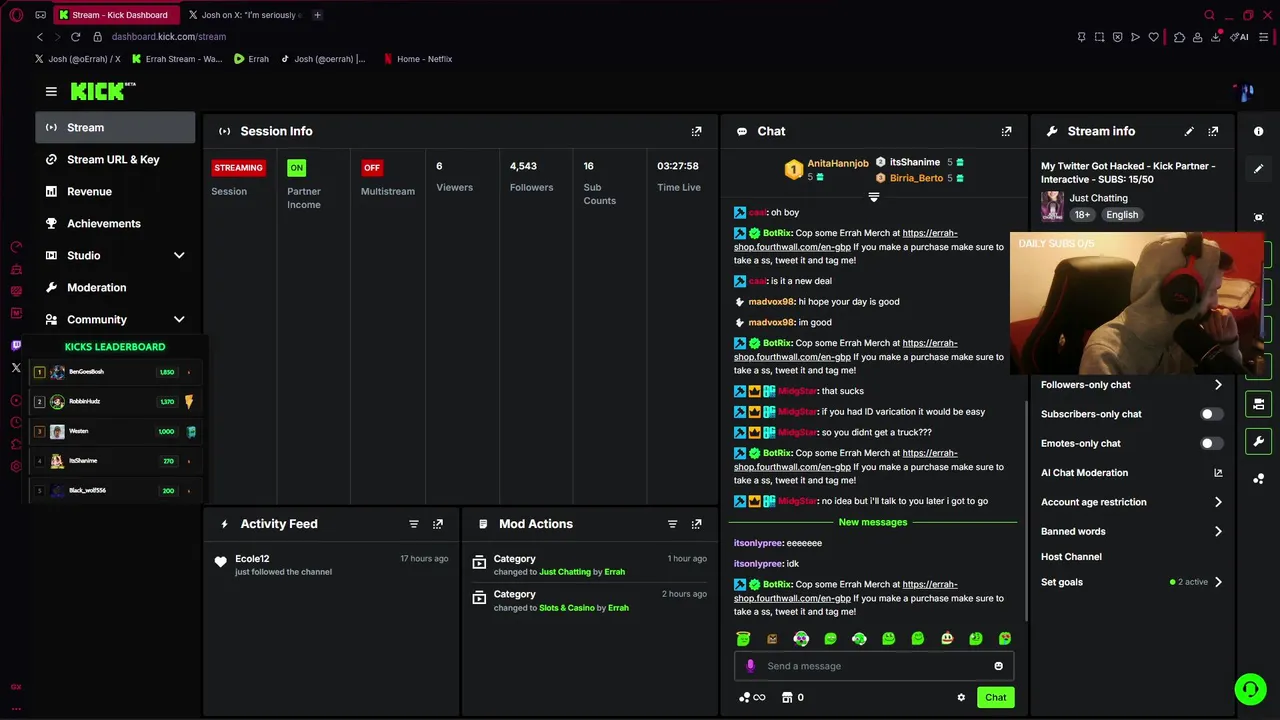
Task: Click the Just Chatting category thumbnail
Action: tap(1052, 206)
